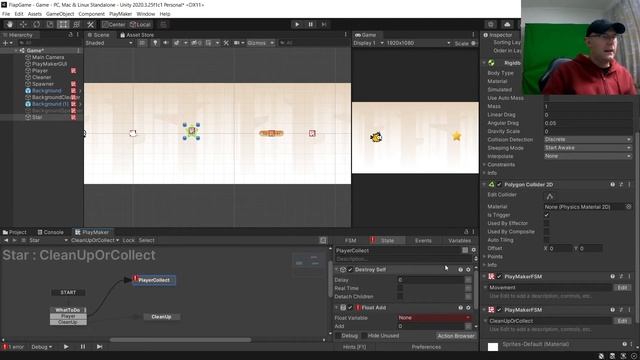Switch to the PlayMaker Variables tab

pyautogui.click(x=459, y=240)
